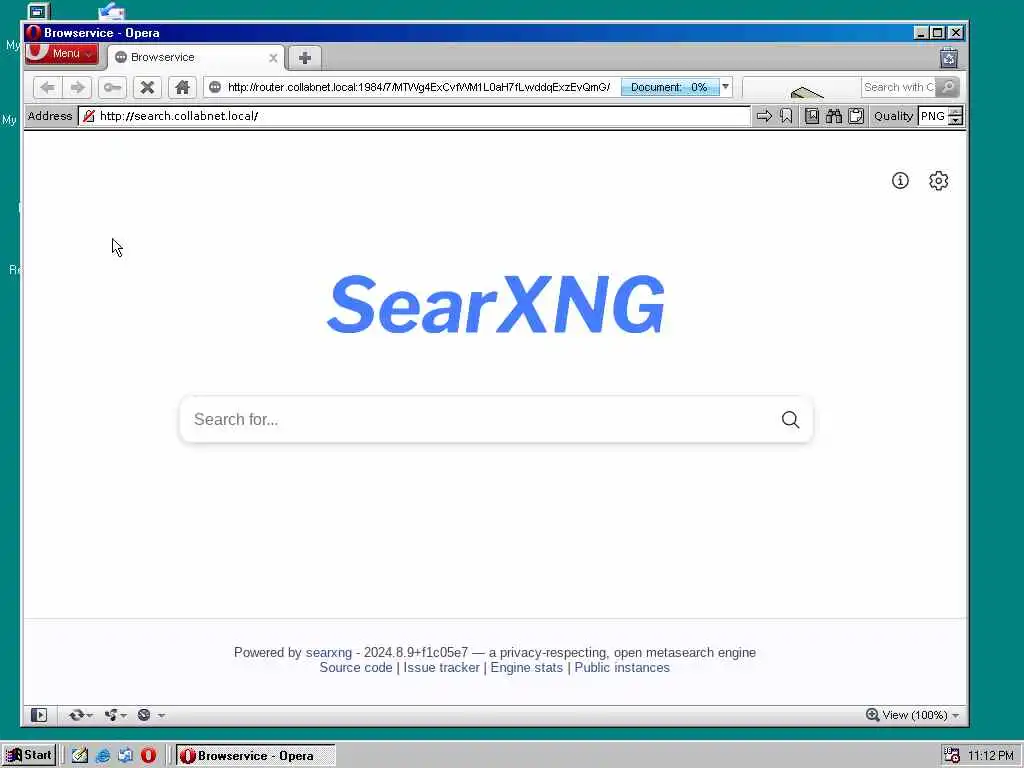Toggle the Opera side panel button
1024x768 pixels.
pyautogui.click(x=39, y=715)
